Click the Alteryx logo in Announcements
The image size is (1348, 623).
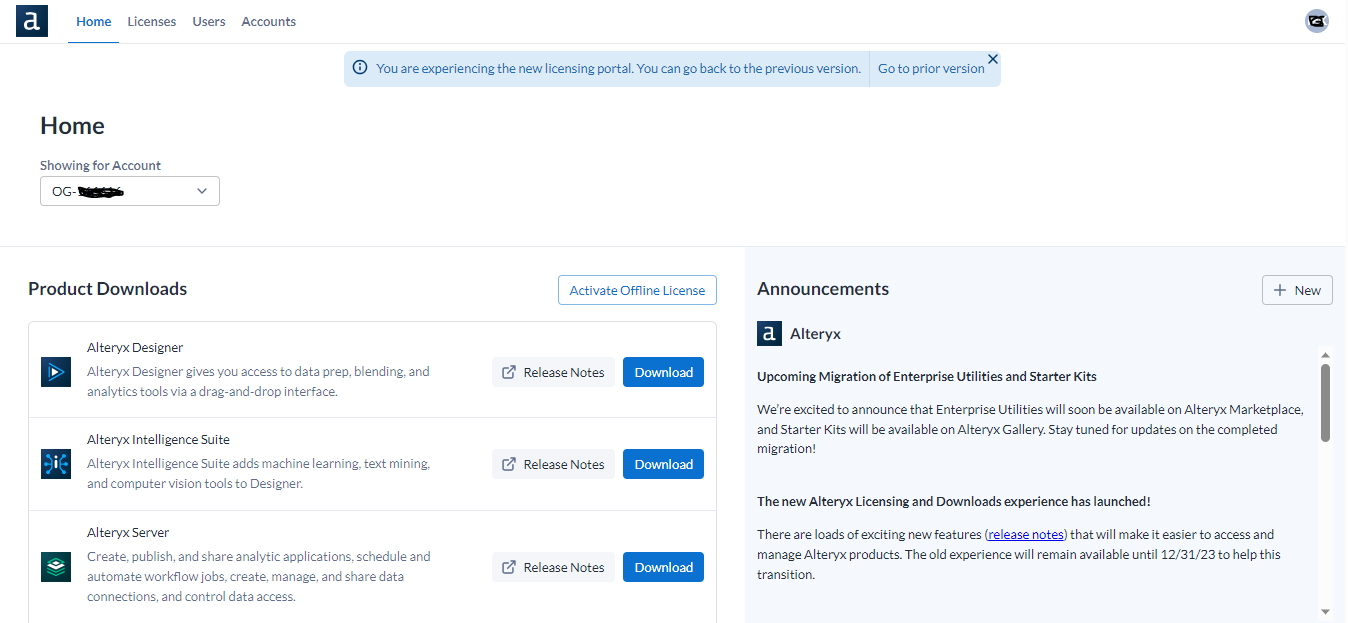click(769, 334)
